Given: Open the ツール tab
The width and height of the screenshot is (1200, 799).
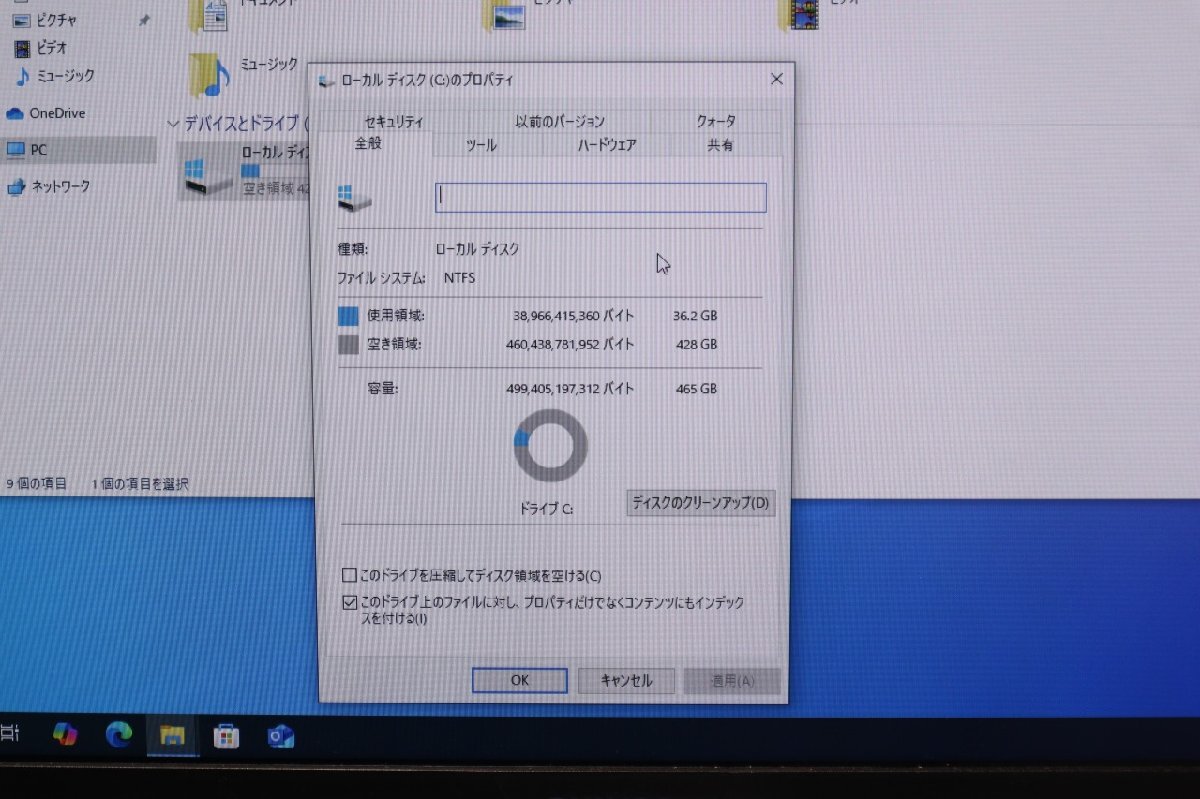Looking at the screenshot, I should pos(481,145).
